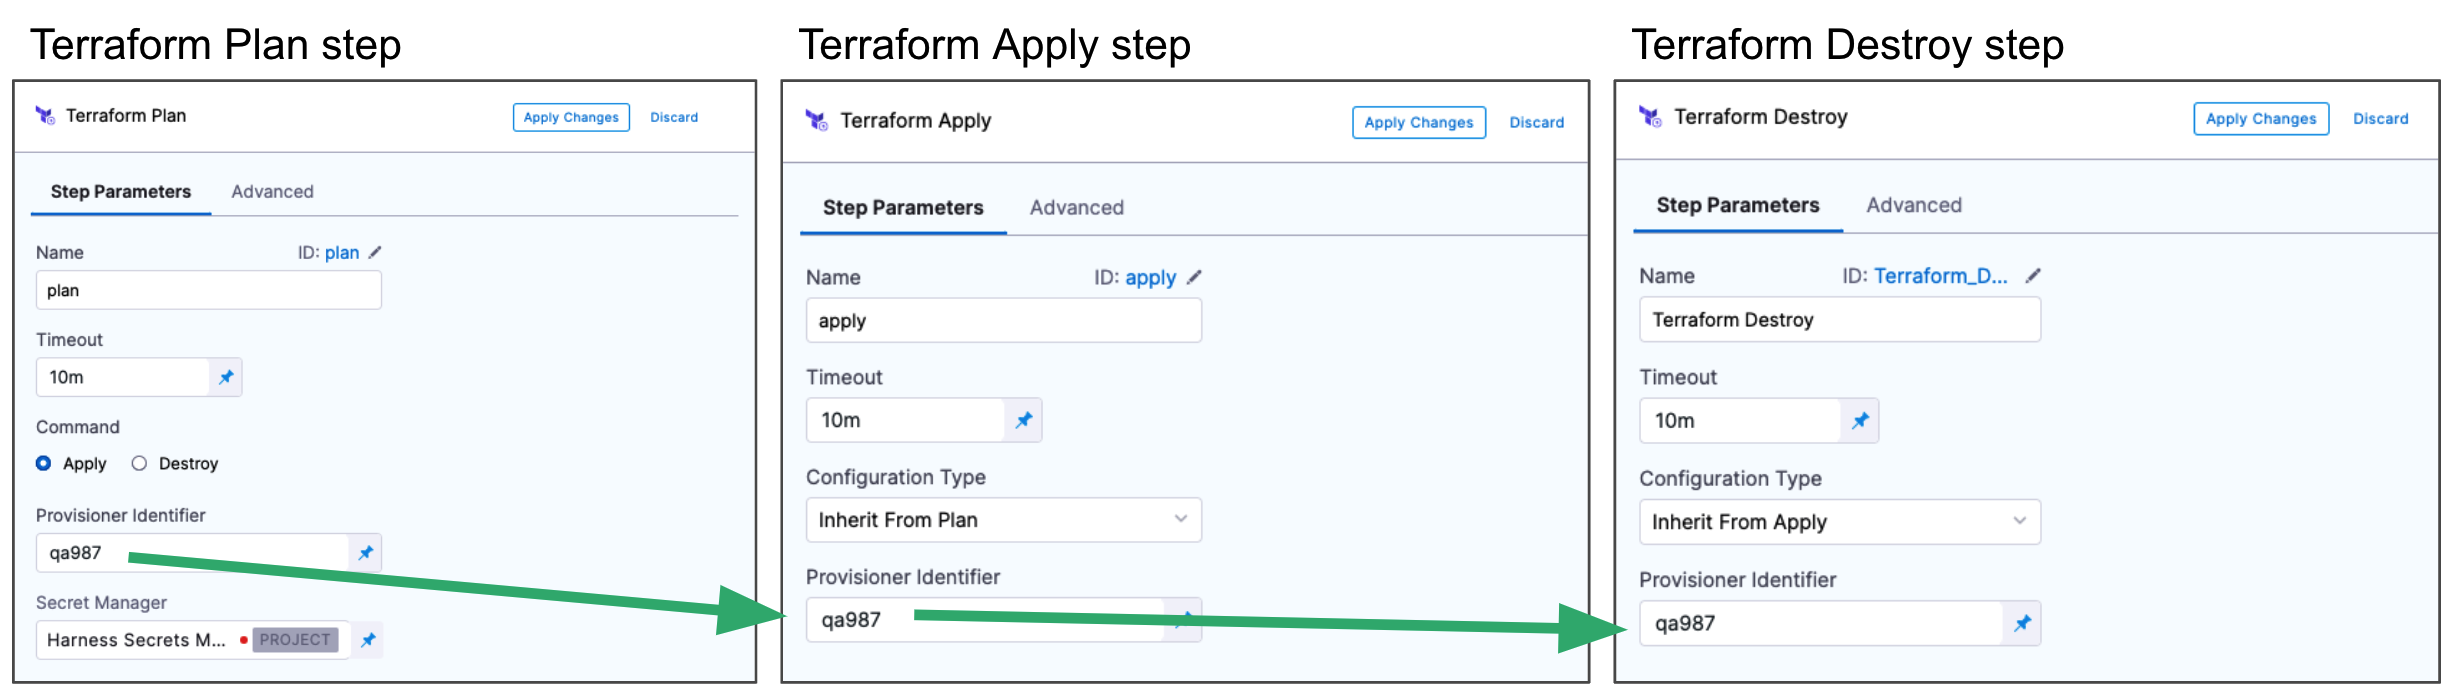Click pin icon beside Destroy Provisioner Identifier
This screenshot has width=2454, height=698.
pyautogui.click(x=2022, y=623)
